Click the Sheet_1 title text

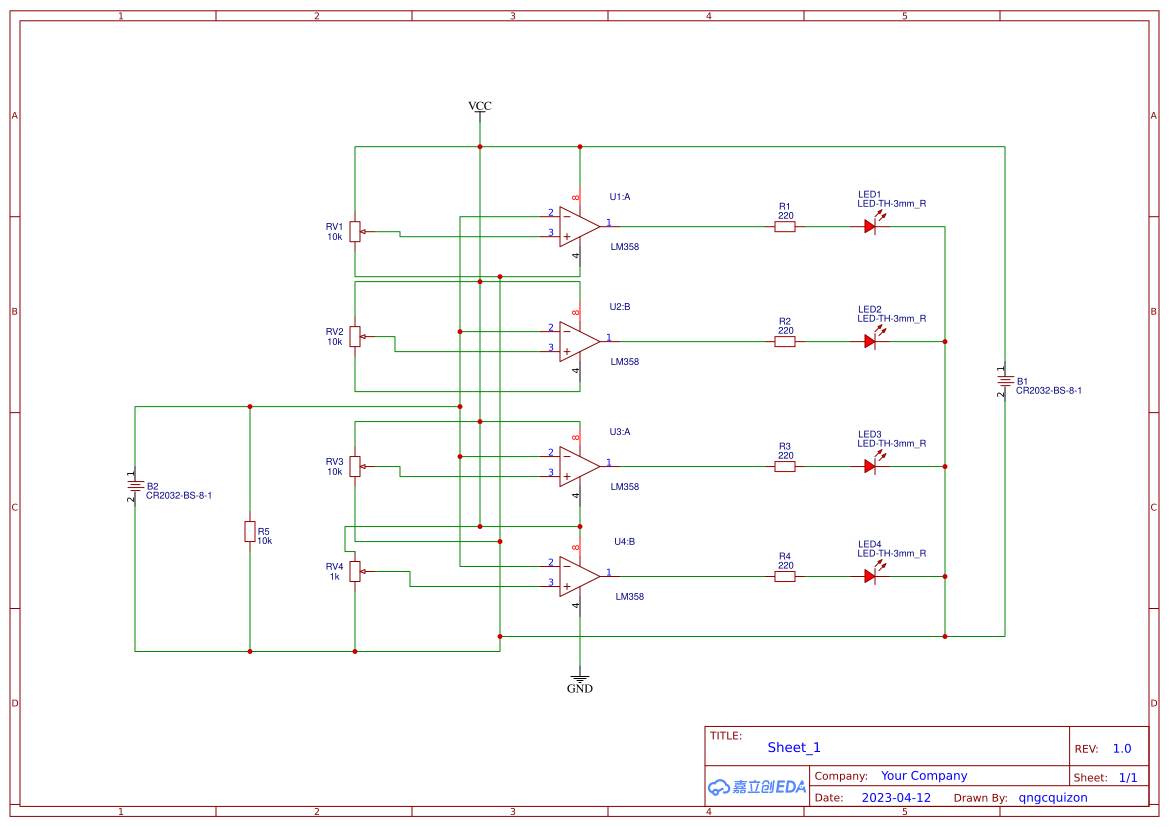coord(794,748)
